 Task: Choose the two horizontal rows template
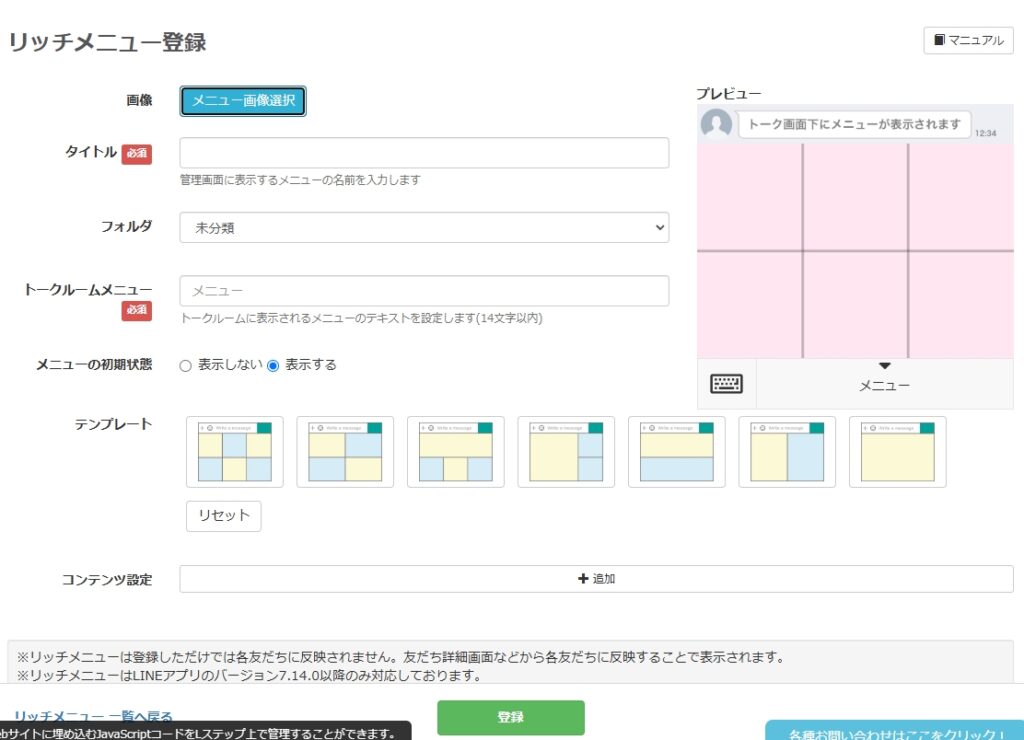[x=677, y=452]
